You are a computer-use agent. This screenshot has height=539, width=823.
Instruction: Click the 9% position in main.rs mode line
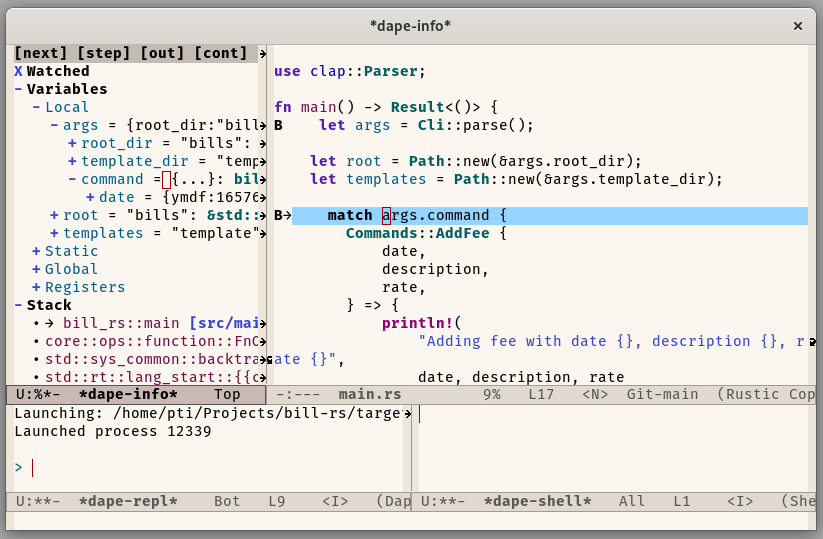(492, 394)
